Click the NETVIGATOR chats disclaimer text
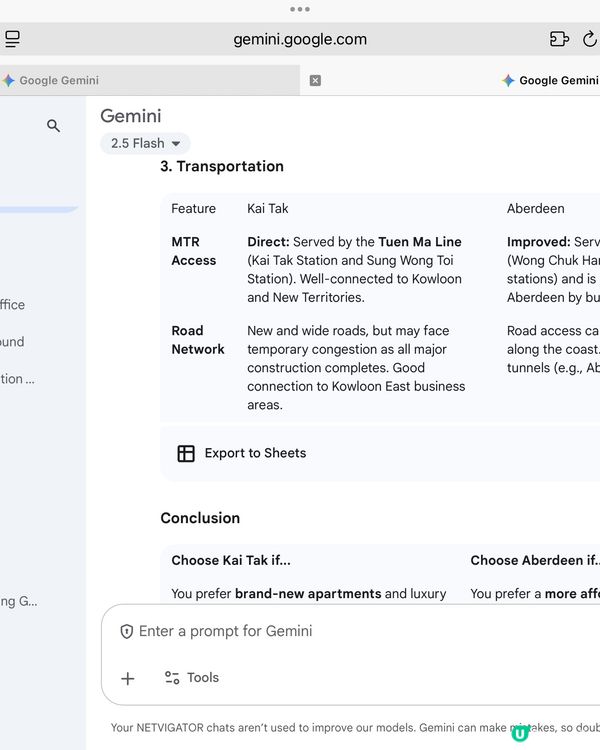The height and width of the screenshot is (750, 600). pos(355,728)
